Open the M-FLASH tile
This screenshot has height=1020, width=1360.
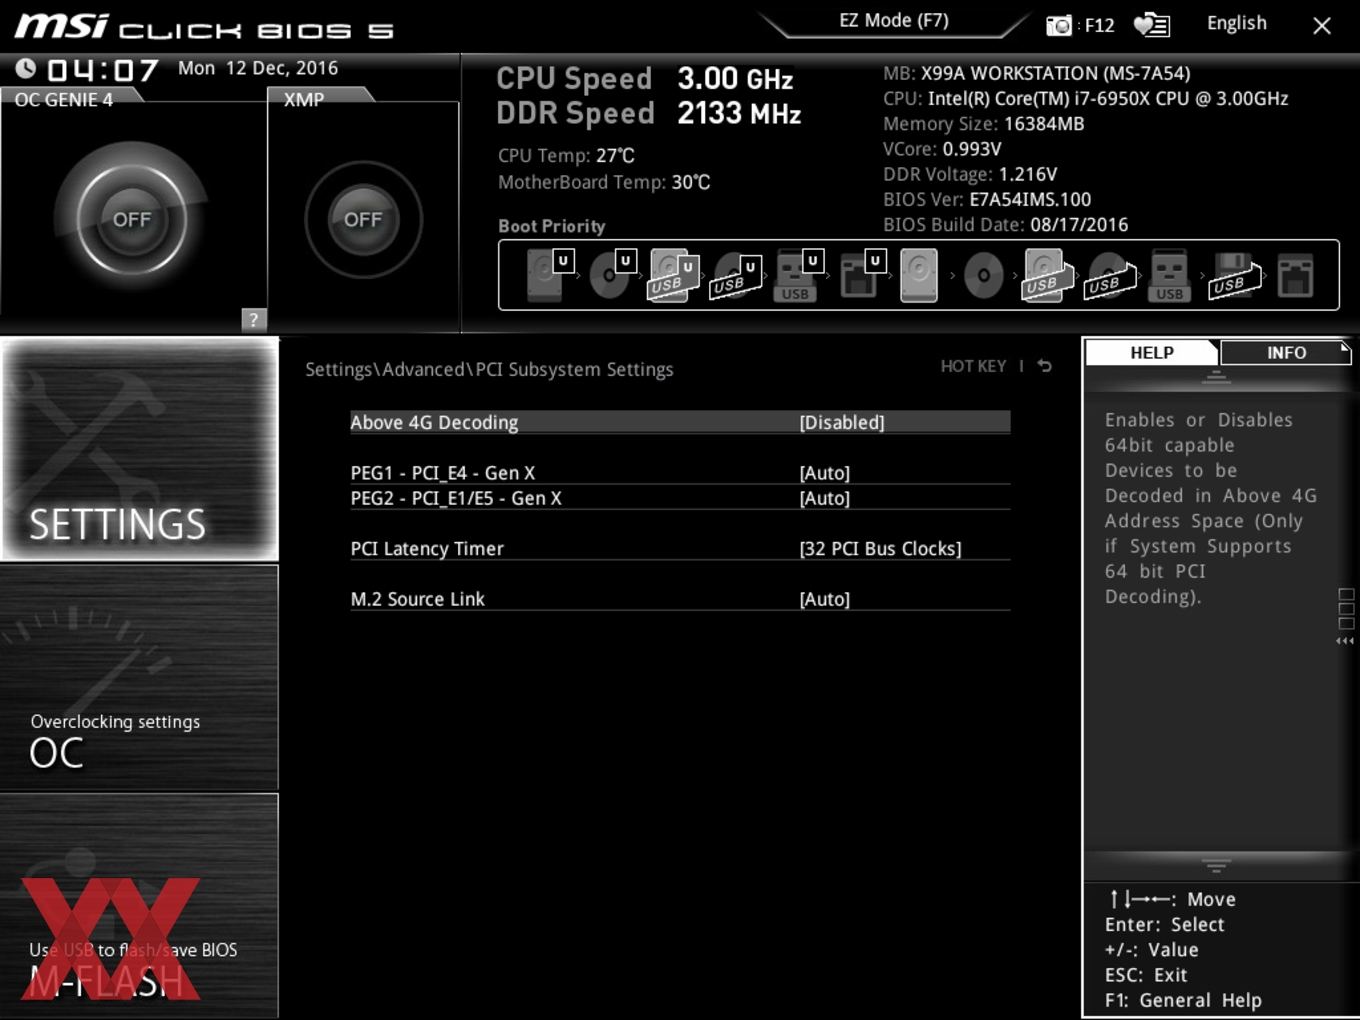click(x=139, y=906)
